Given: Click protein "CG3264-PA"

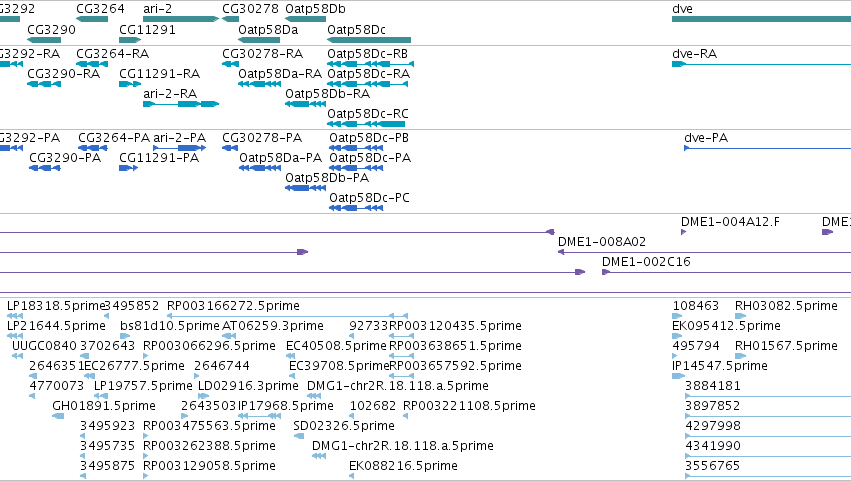Looking at the screenshot, I should tap(114, 138).
